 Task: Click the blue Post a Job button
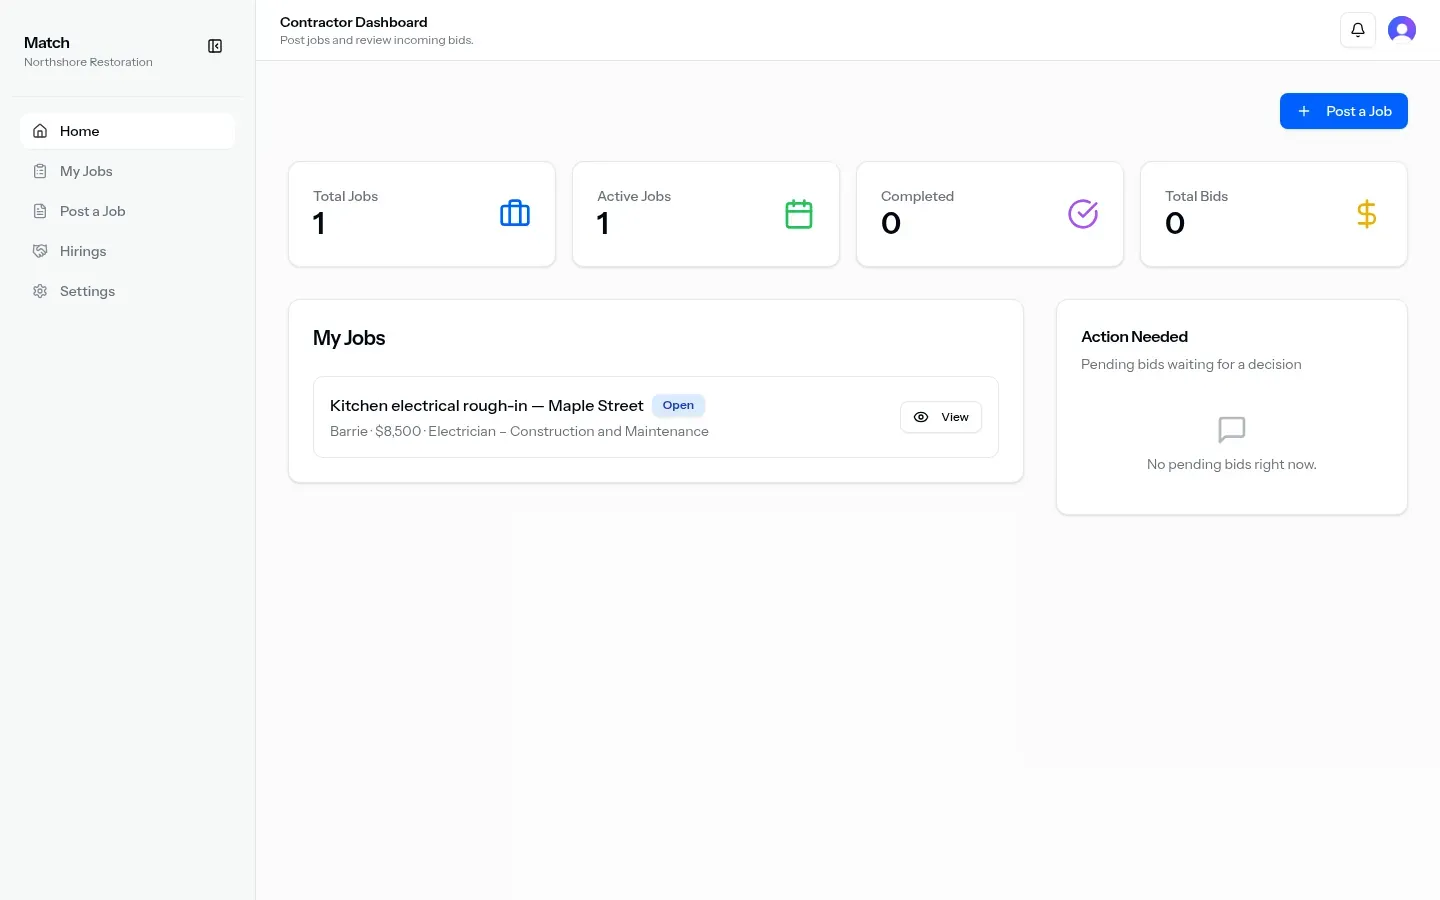click(1344, 111)
